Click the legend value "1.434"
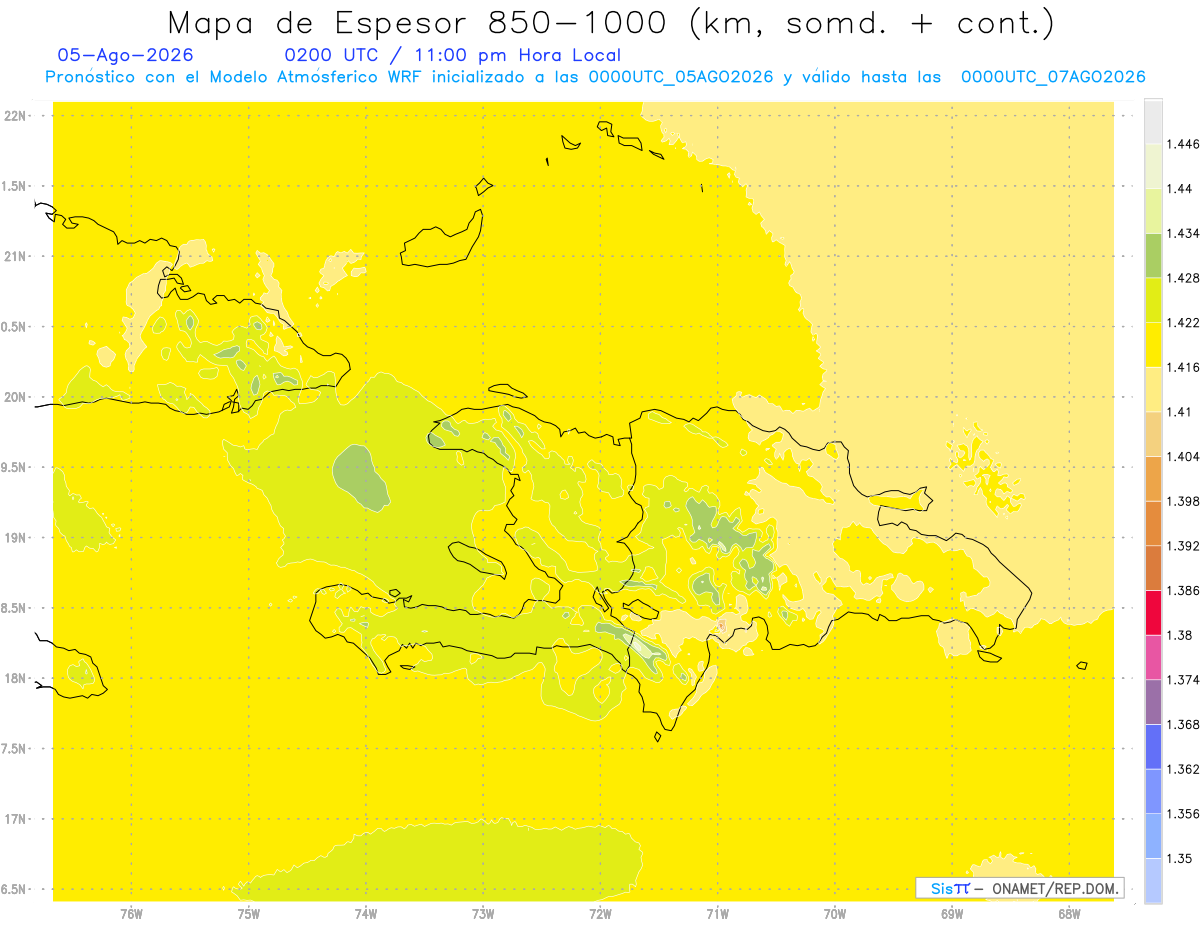 coord(1184,233)
